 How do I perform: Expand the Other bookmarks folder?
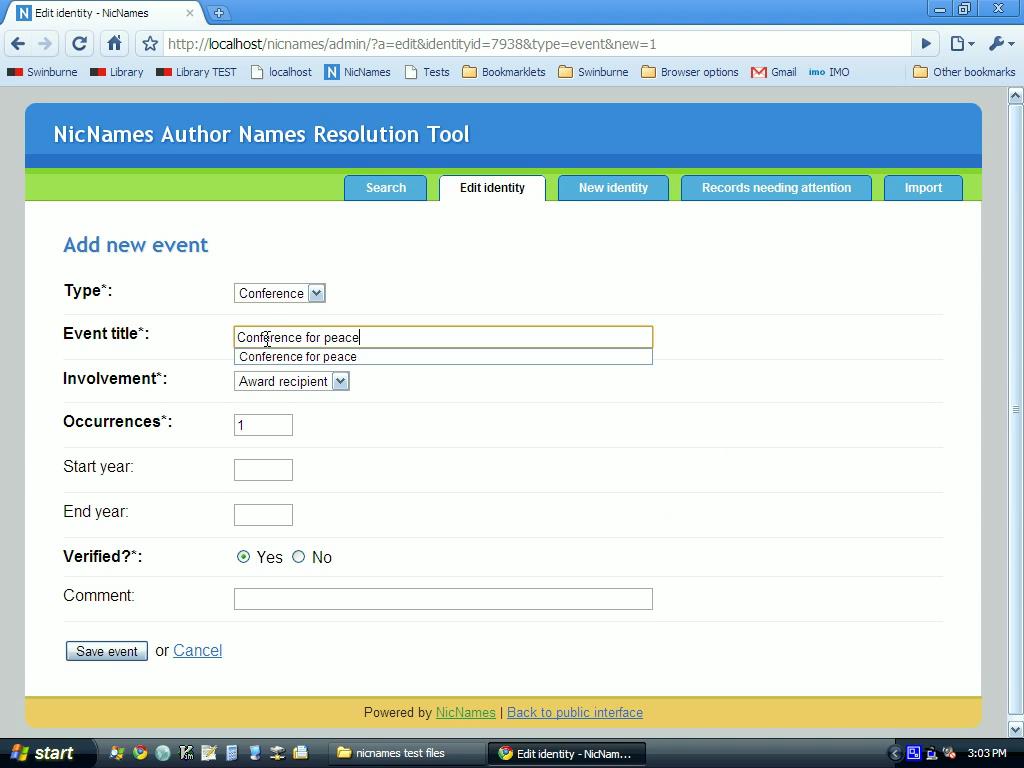tap(964, 72)
